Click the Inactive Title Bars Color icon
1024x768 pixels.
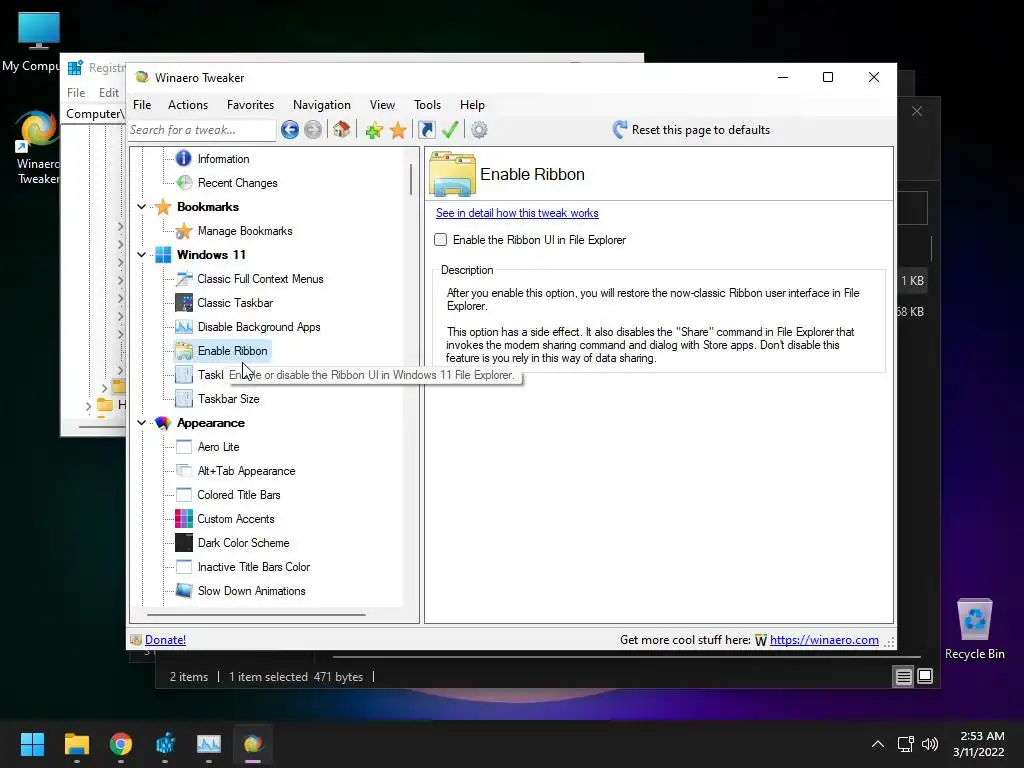(x=184, y=567)
